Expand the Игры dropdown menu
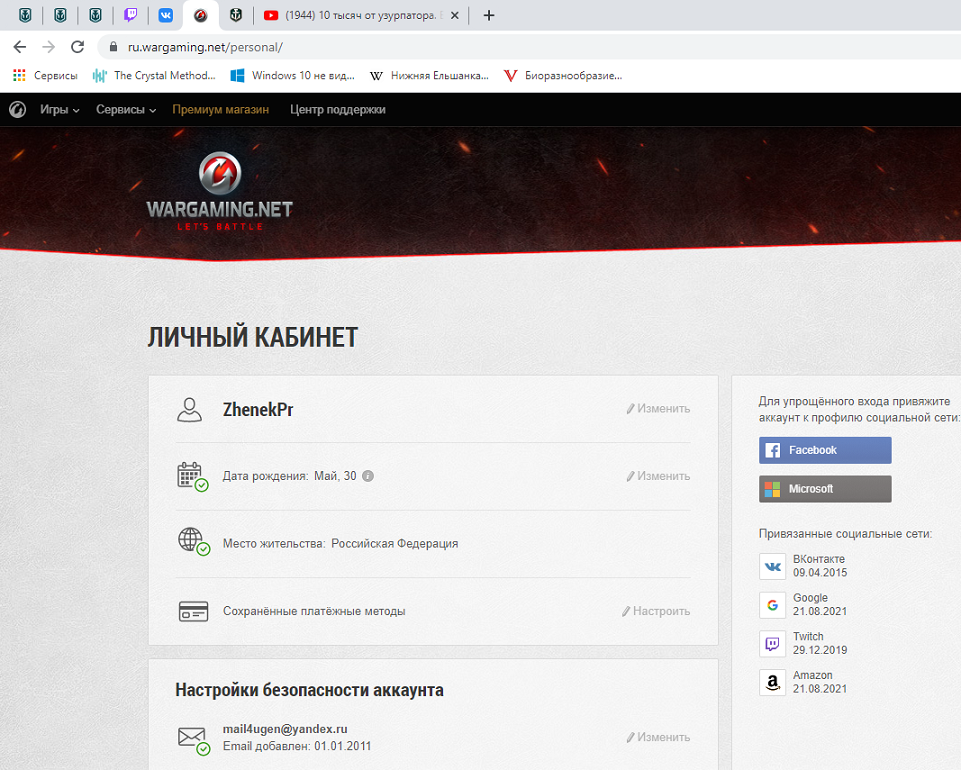This screenshot has height=770, width=961. click(x=59, y=110)
